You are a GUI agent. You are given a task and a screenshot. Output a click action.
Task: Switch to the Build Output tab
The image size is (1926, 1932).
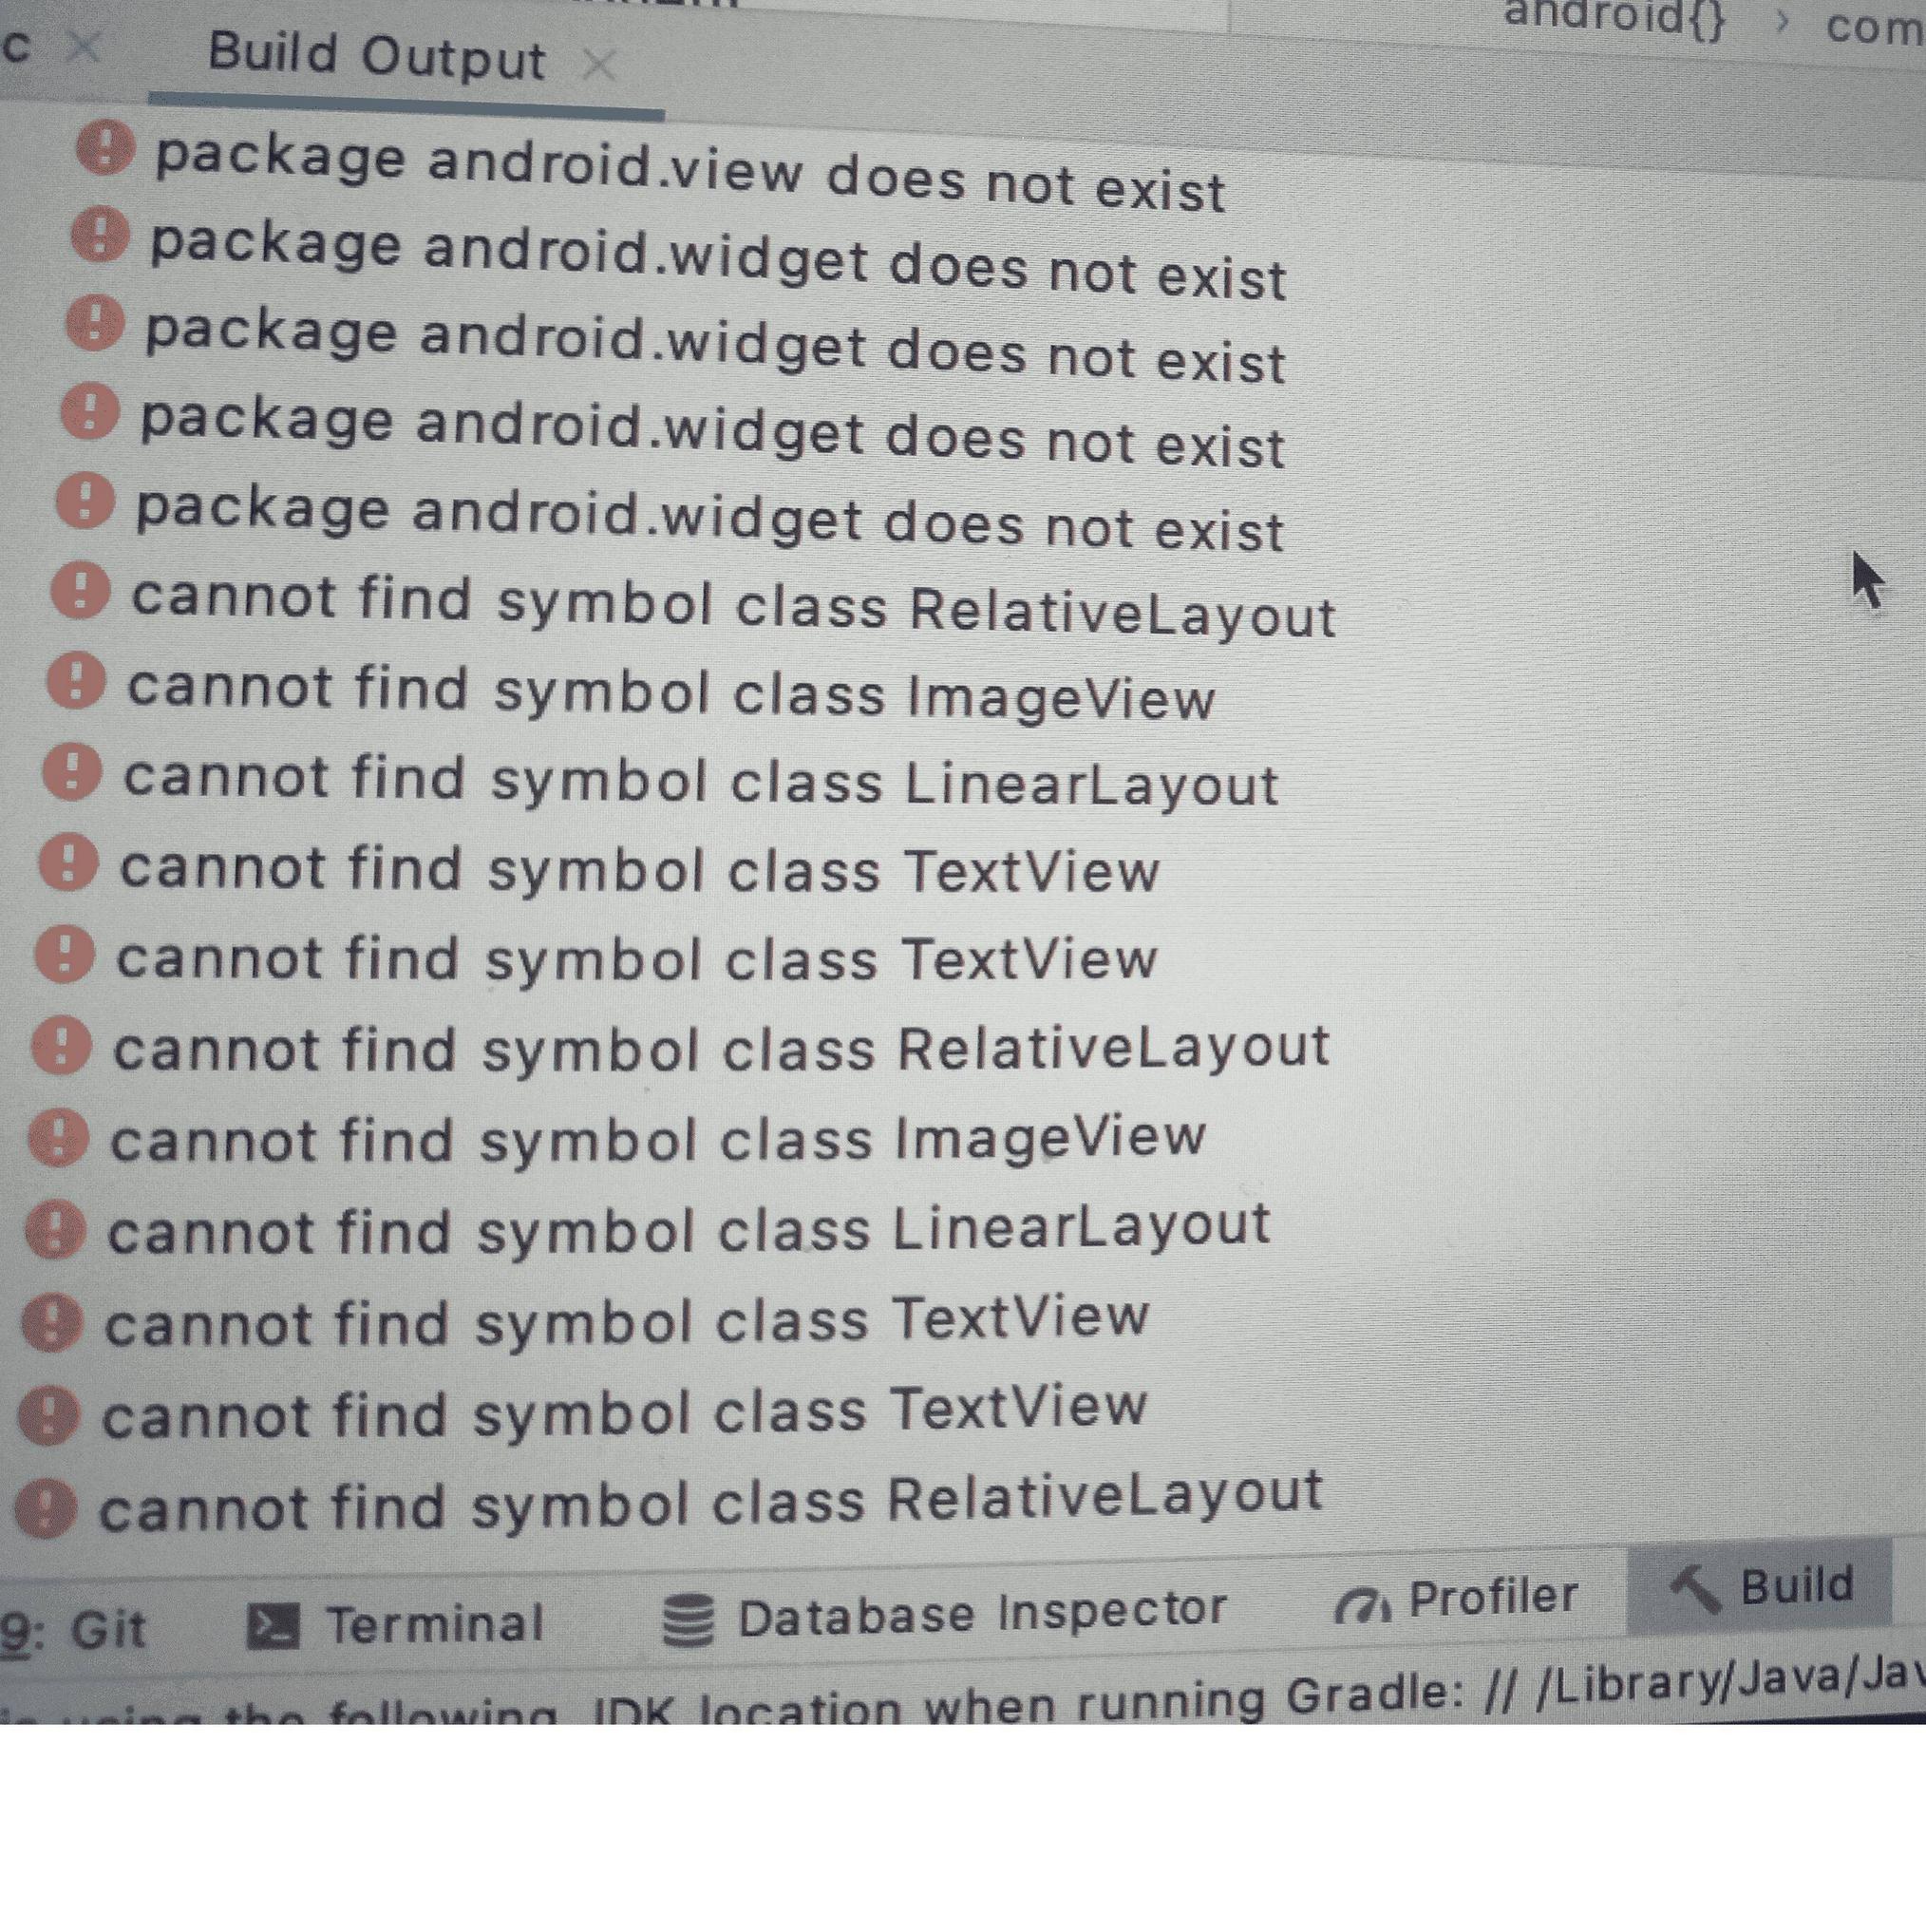point(377,56)
